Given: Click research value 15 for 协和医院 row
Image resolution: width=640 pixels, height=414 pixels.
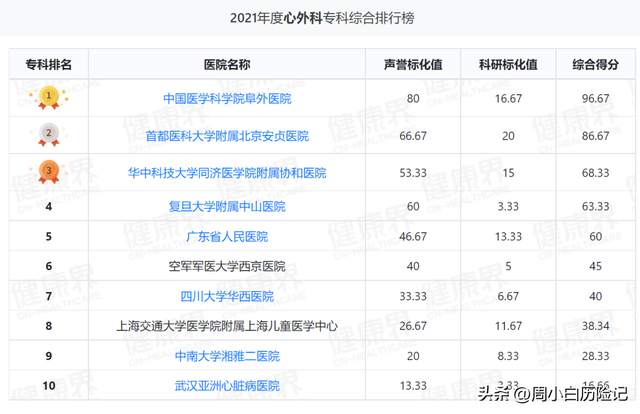Looking at the screenshot, I should (x=508, y=173).
